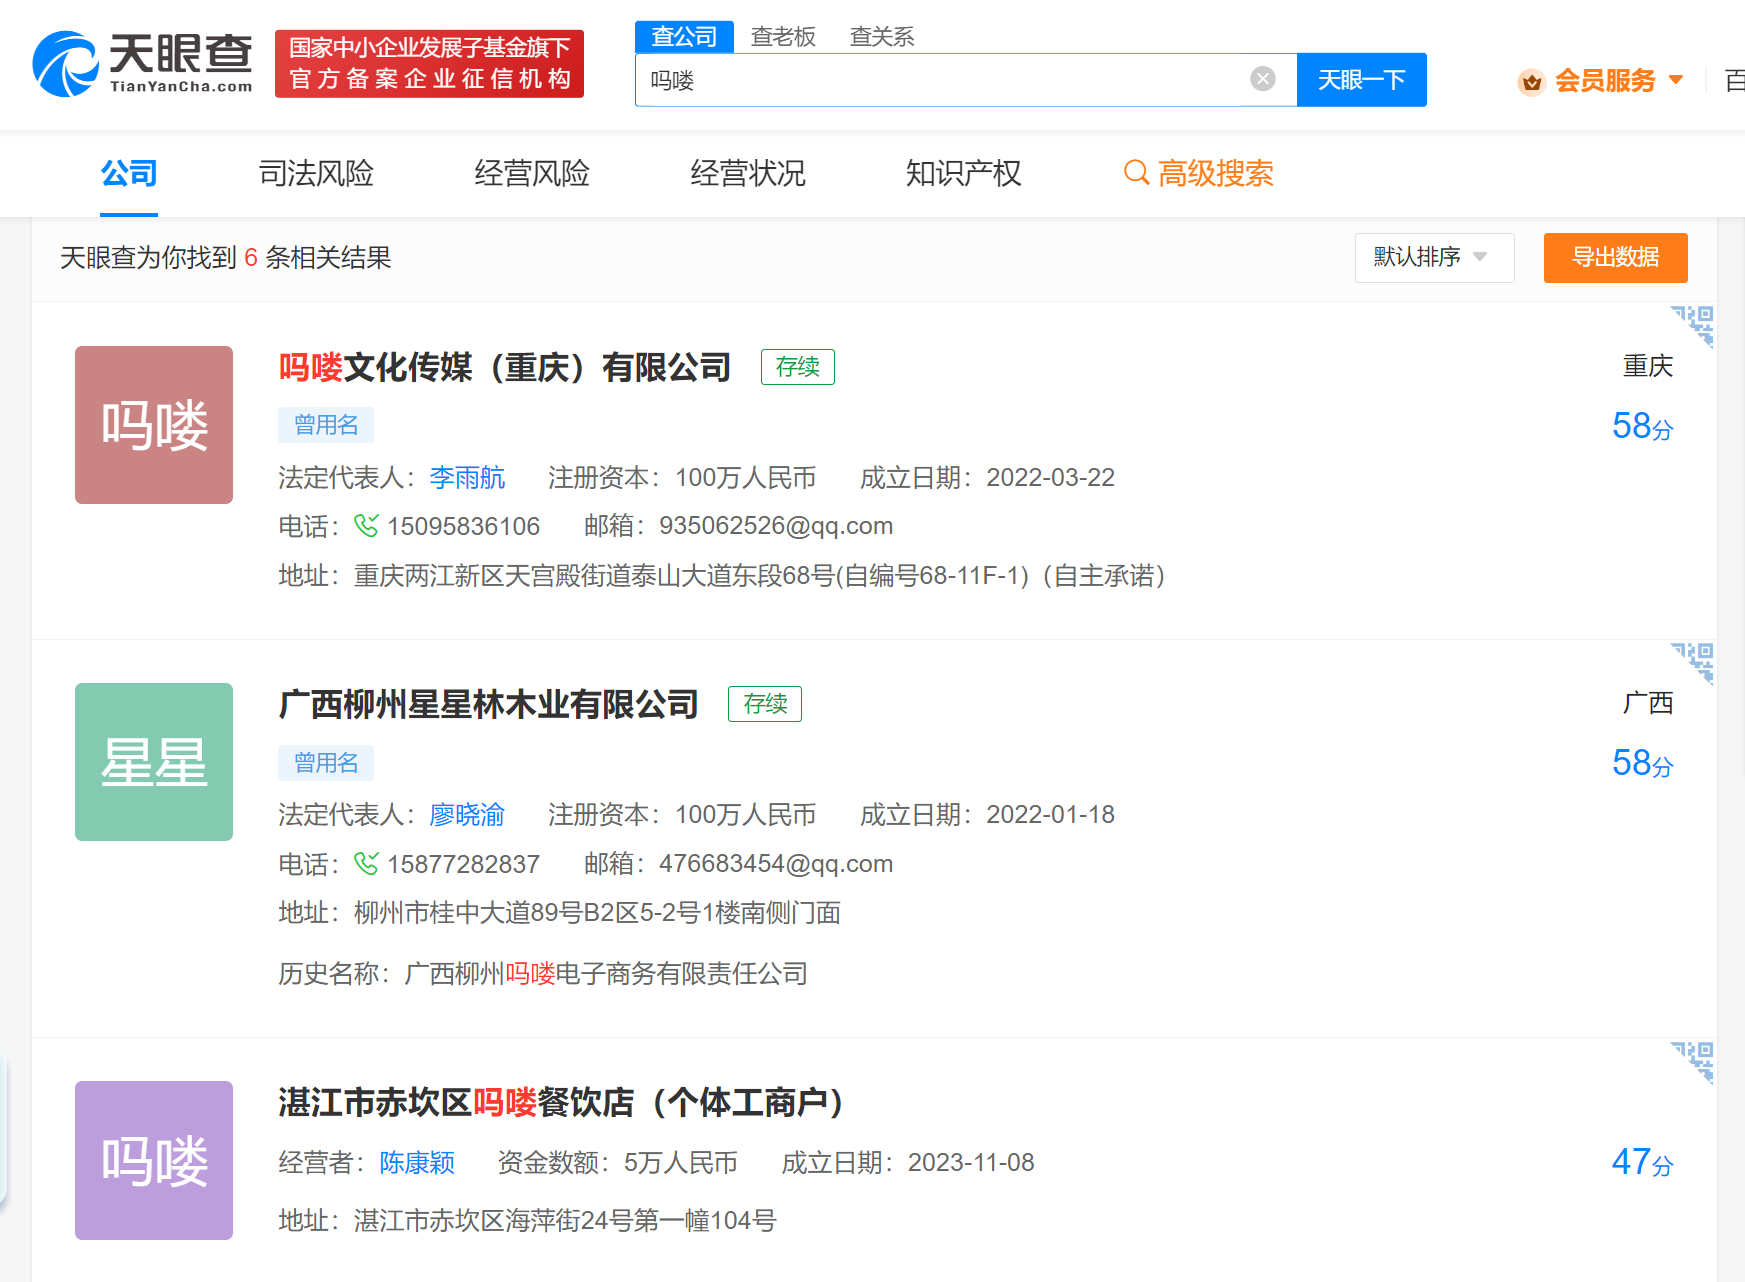Switch to the 查关系 search tab
The width and height of the screenshot is (1745, 1282).
tap(882, 37)
